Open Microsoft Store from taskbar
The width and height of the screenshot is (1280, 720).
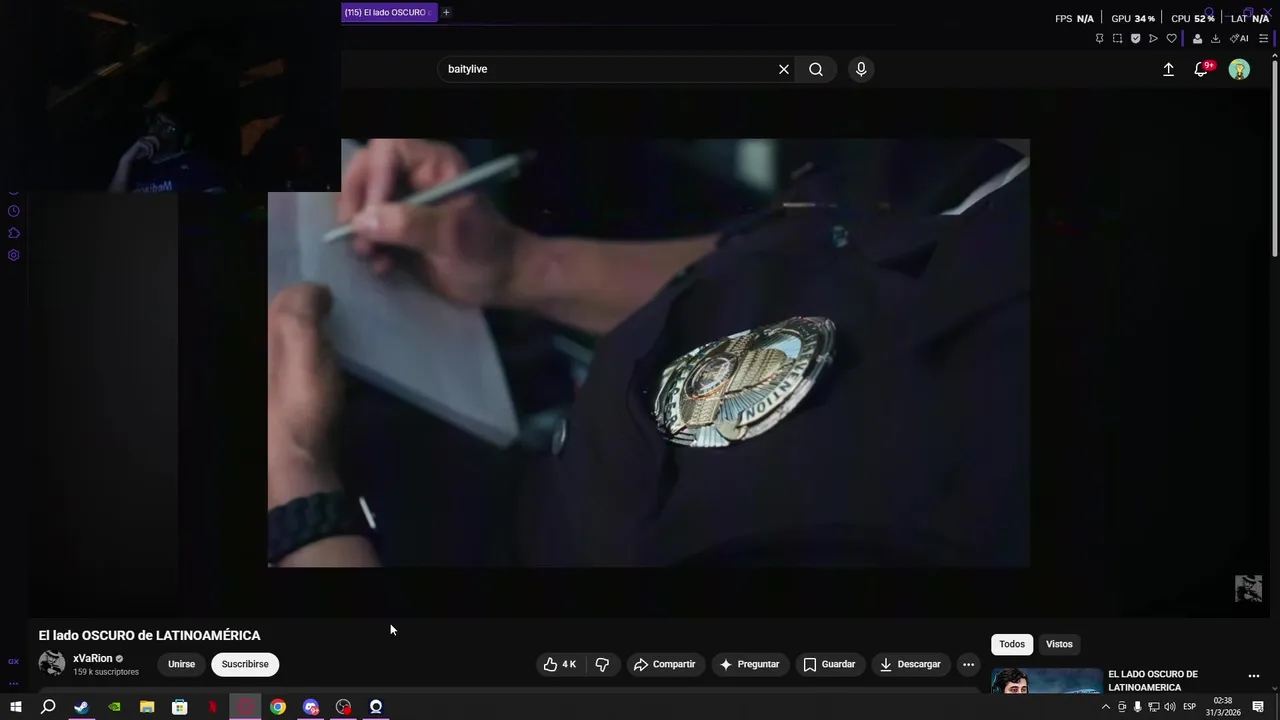coord(180,707)
